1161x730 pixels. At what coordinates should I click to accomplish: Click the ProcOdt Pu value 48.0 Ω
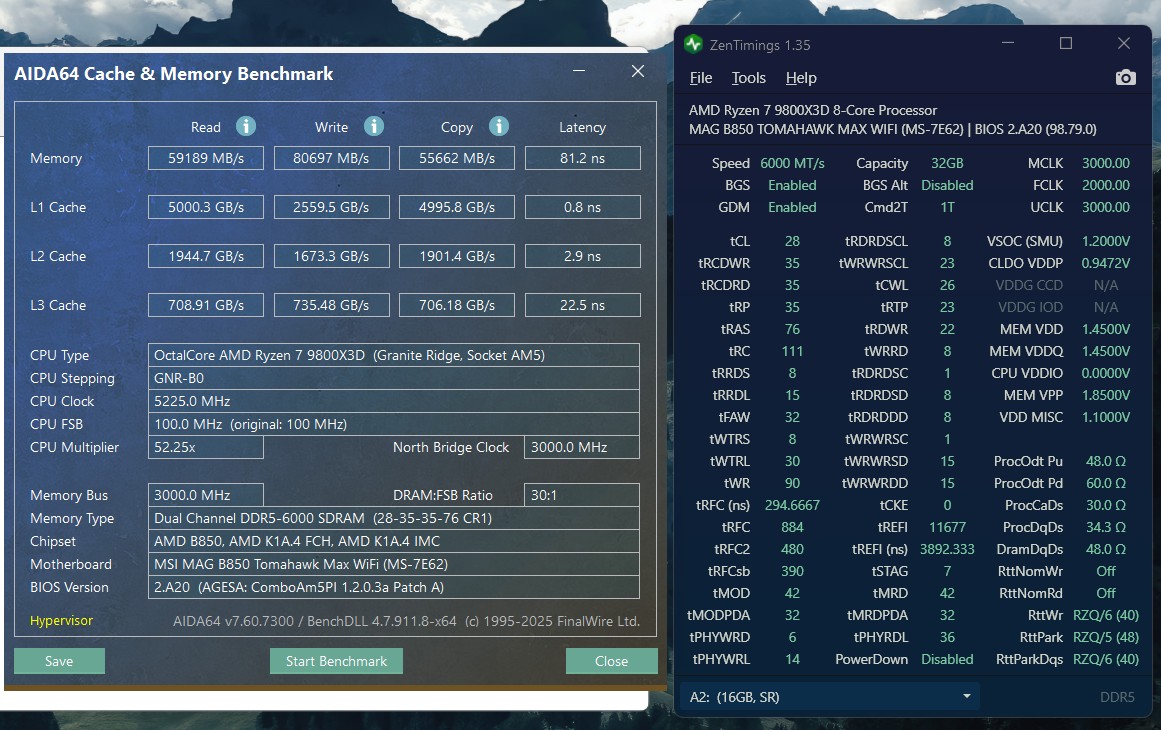coord(1105,461)
